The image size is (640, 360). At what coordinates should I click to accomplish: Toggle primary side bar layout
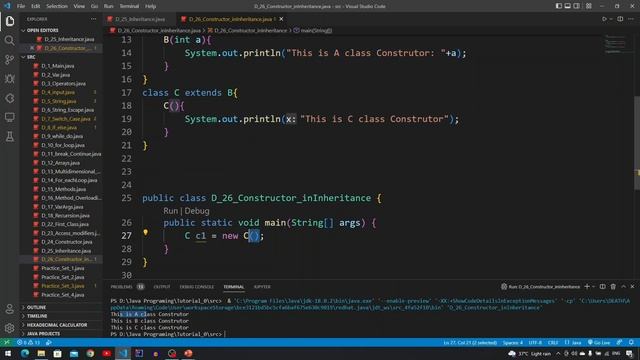[559, 6]
